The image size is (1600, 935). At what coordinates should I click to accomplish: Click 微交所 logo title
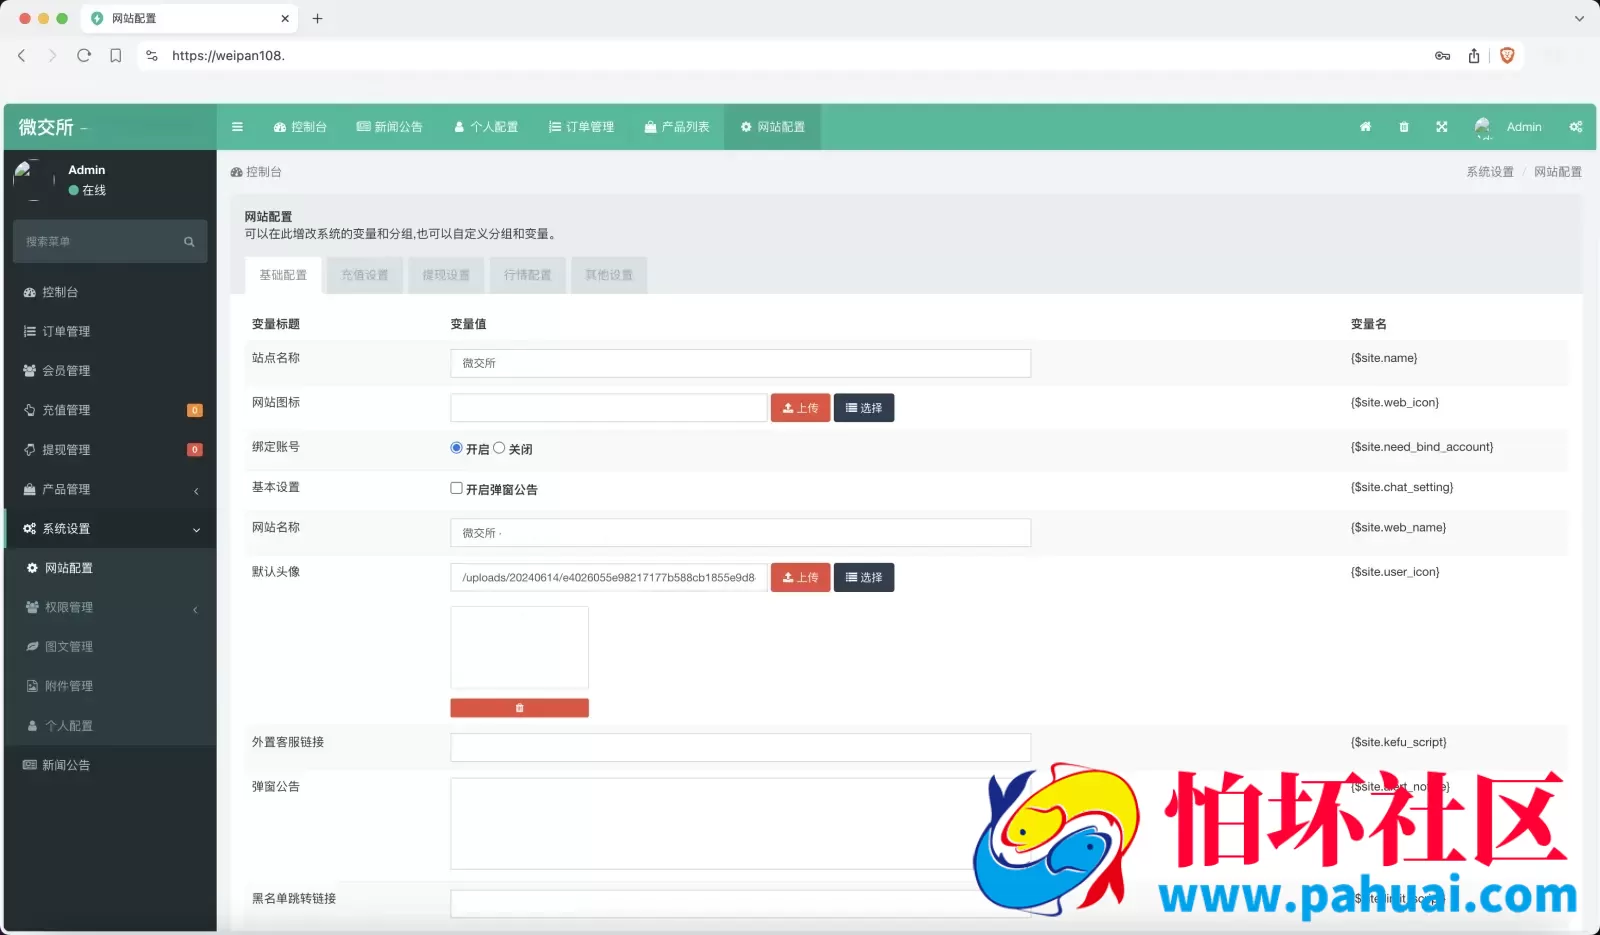46,127
